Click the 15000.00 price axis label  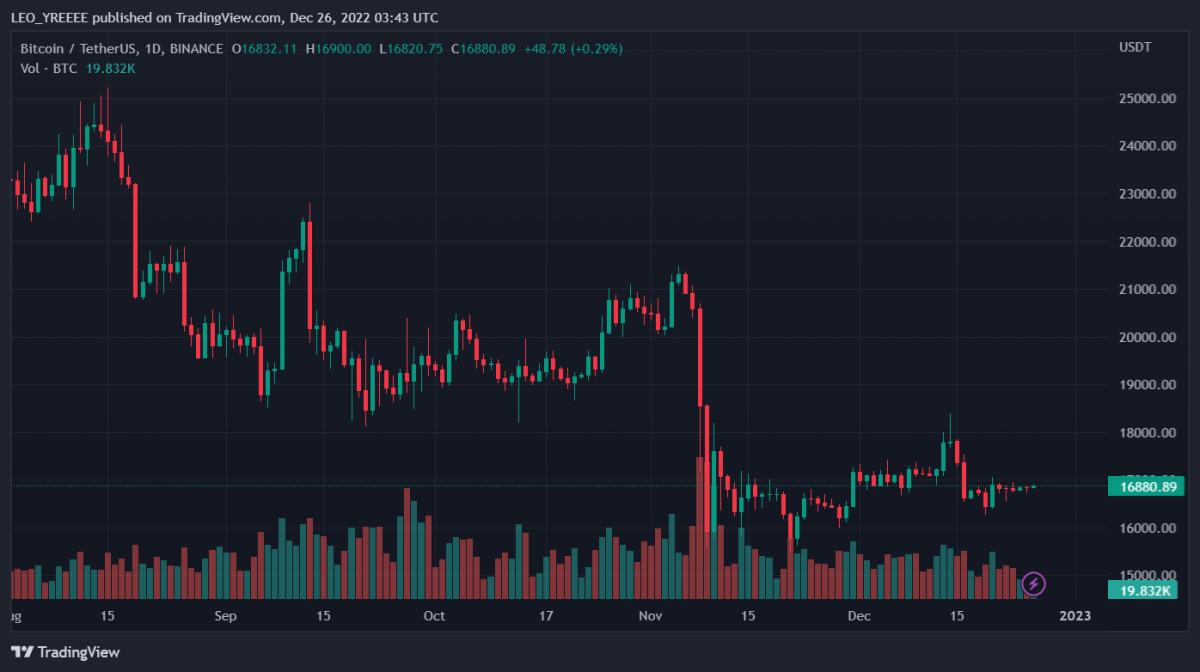click(x=1145, y=576)
